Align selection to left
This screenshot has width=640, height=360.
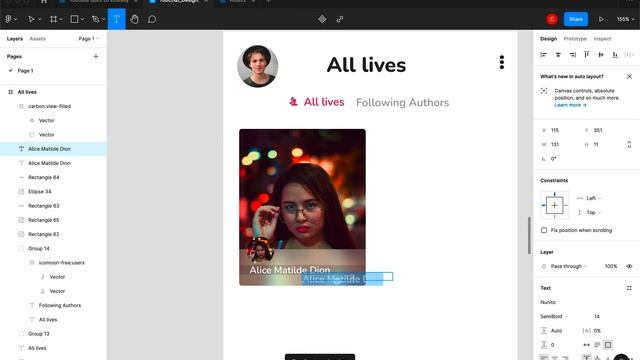click(x=544, y=55)
